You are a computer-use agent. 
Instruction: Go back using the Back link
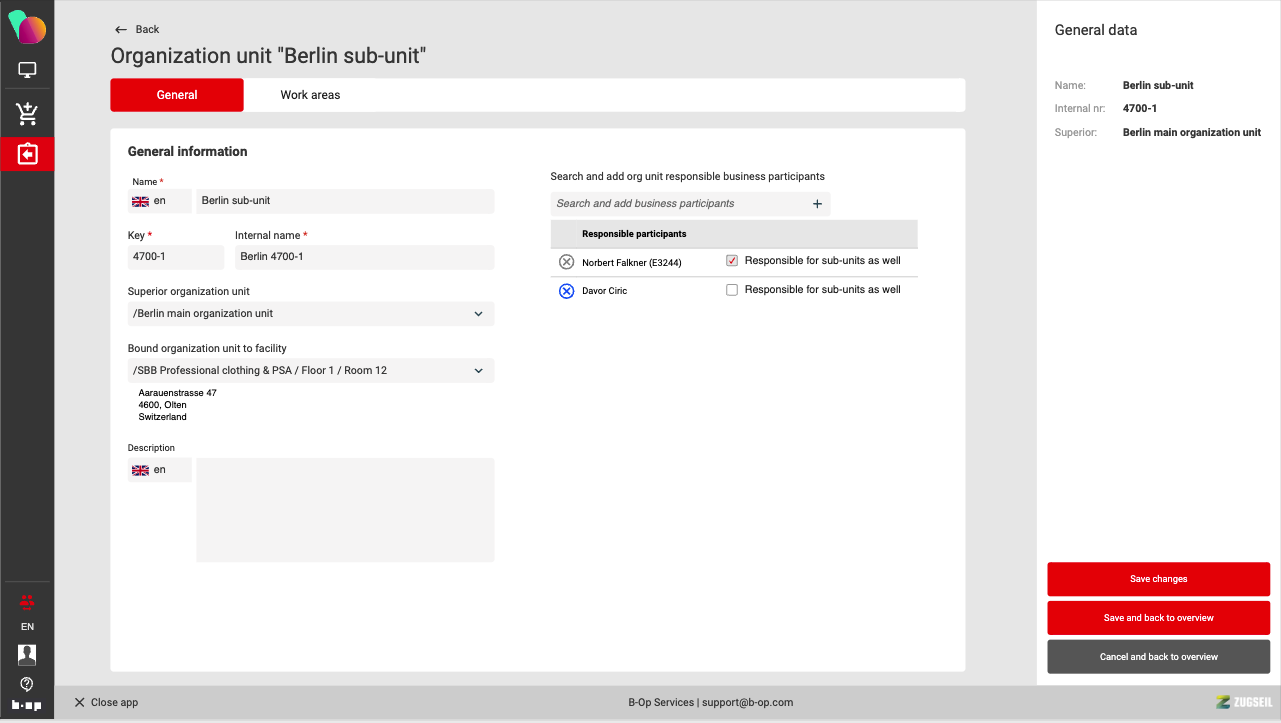coord(137,30)
